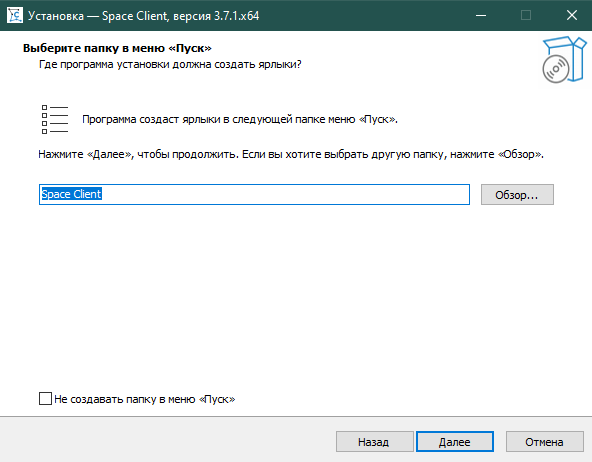Viewport: 592px width, 462px height.
Task: Click the 'Где программа установки должна создать ярлыки?' text
Action: (170, 65)
